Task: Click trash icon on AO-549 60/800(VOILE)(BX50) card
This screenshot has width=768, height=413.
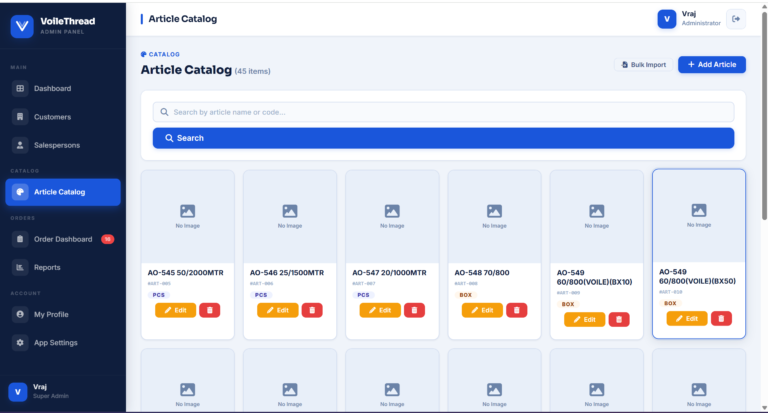Action: 721,318
